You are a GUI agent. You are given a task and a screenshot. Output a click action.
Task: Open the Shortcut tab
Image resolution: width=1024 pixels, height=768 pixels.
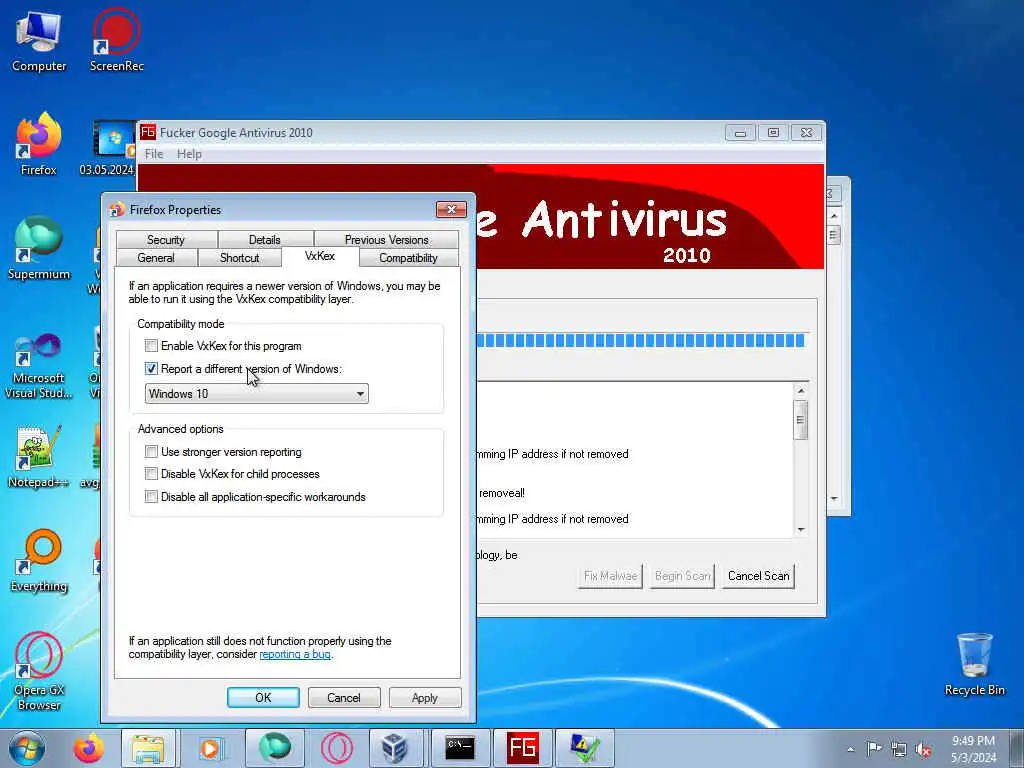coord(240,258)
